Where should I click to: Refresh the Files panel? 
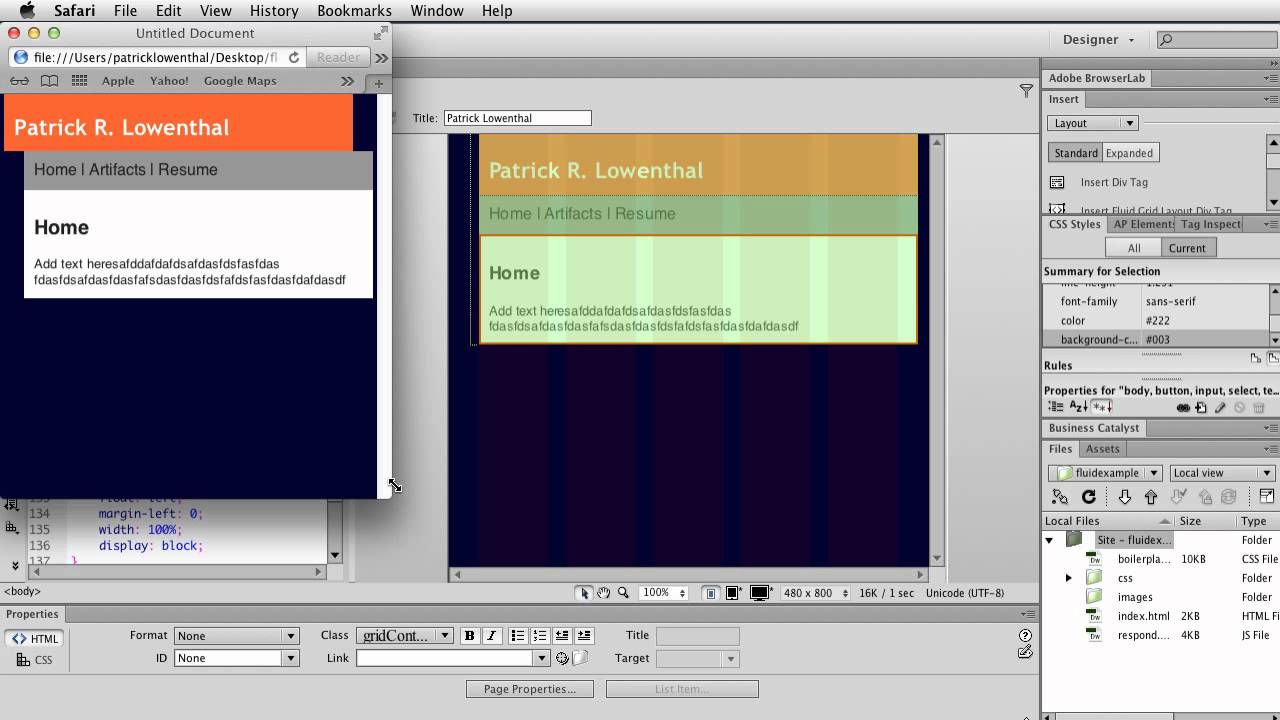[1089, 496]
